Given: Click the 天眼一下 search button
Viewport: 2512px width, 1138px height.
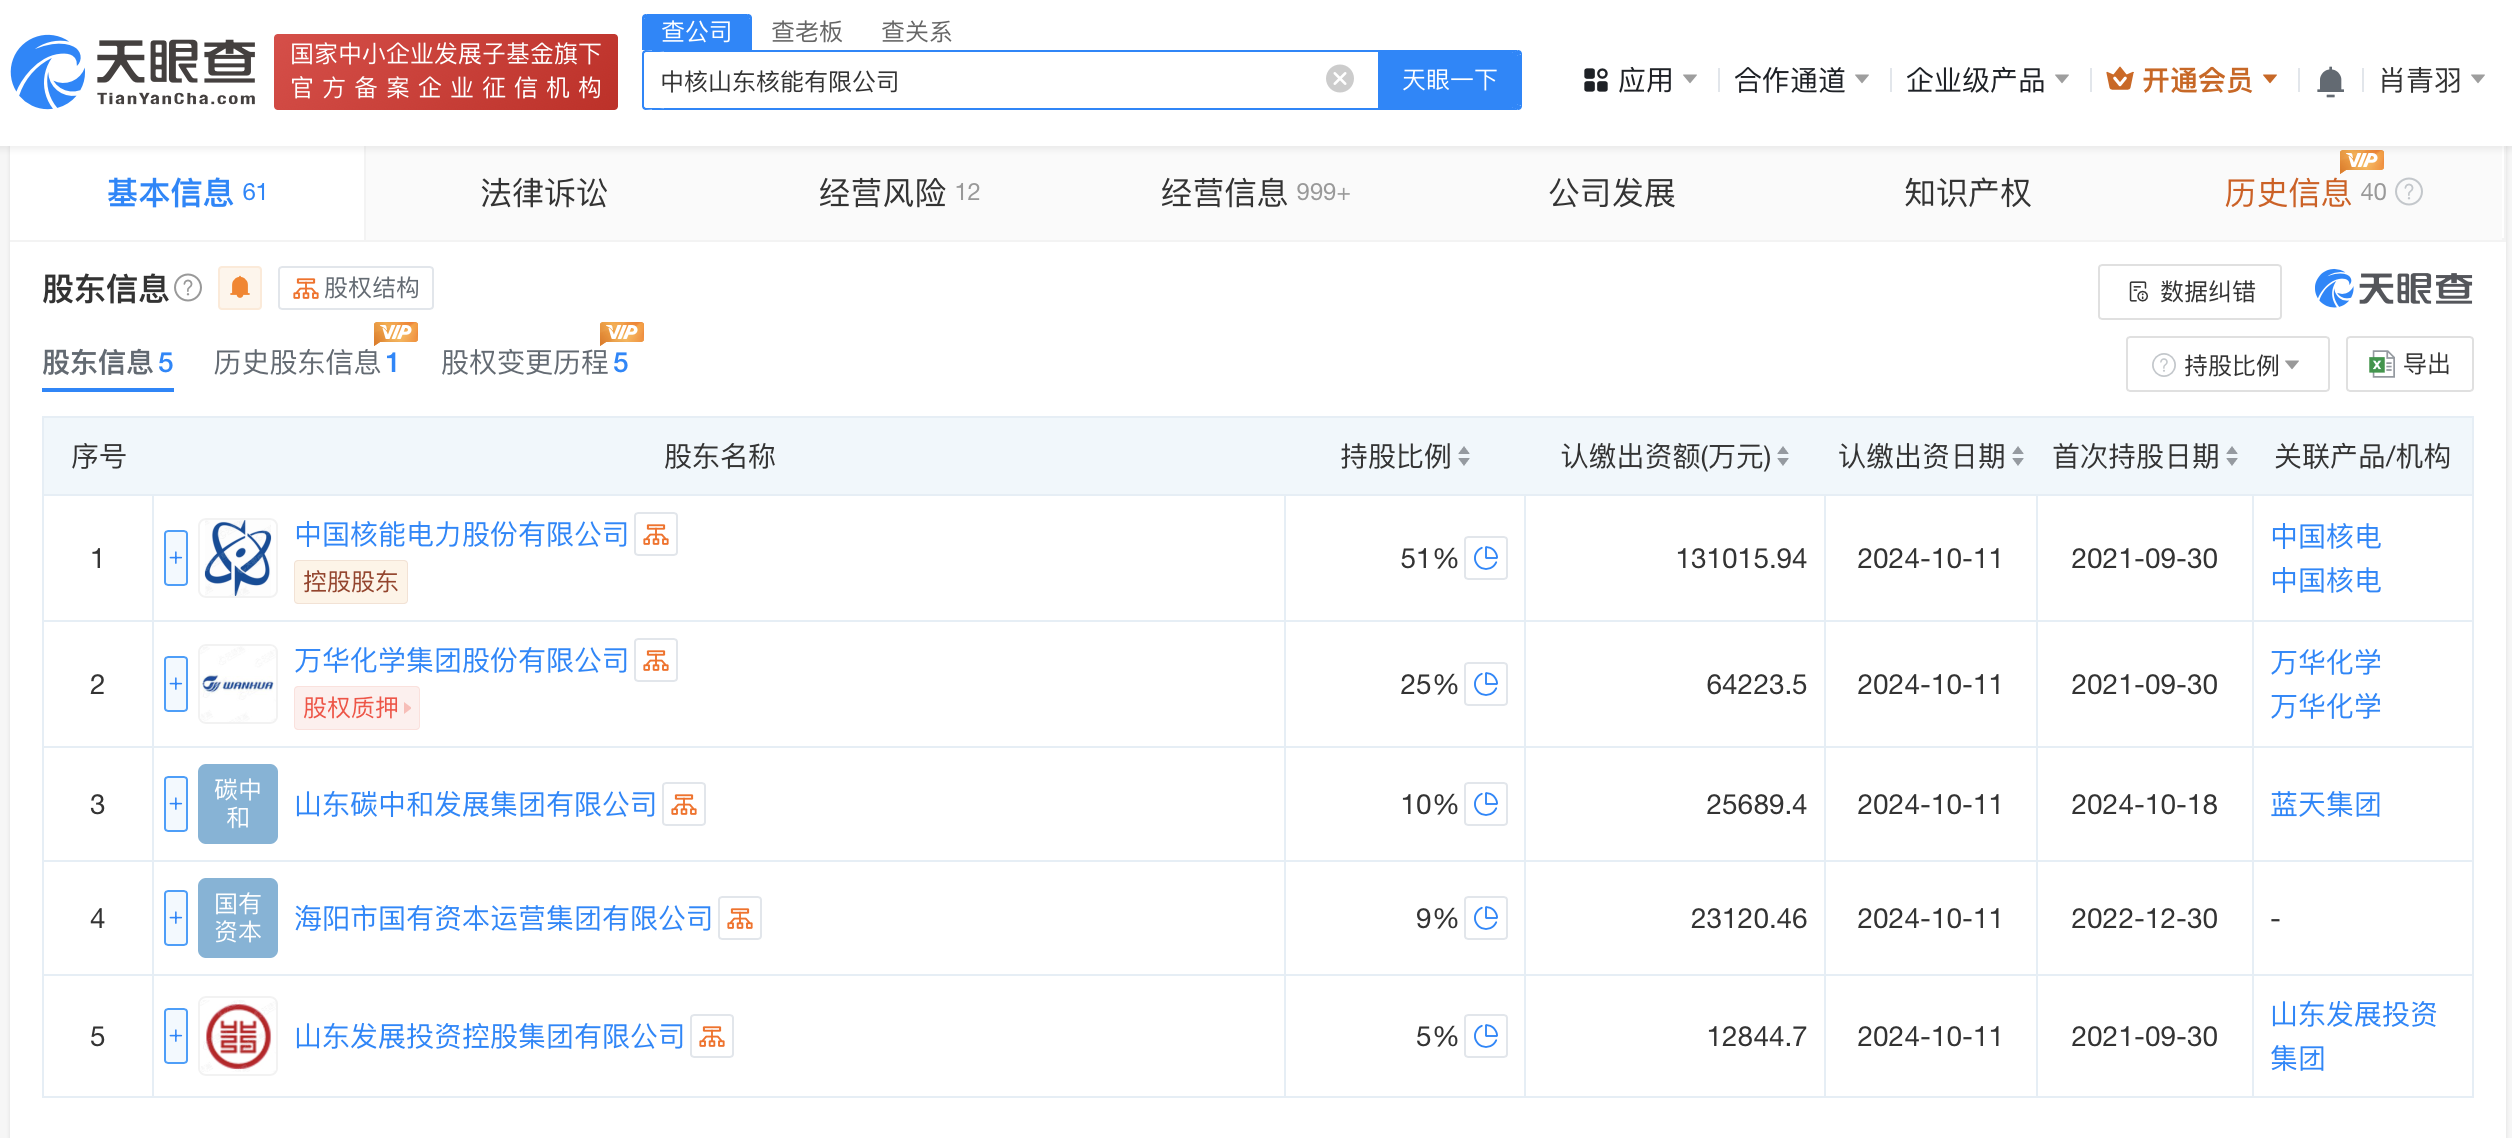Looking at the screenshot, I should pos(1448,80).
